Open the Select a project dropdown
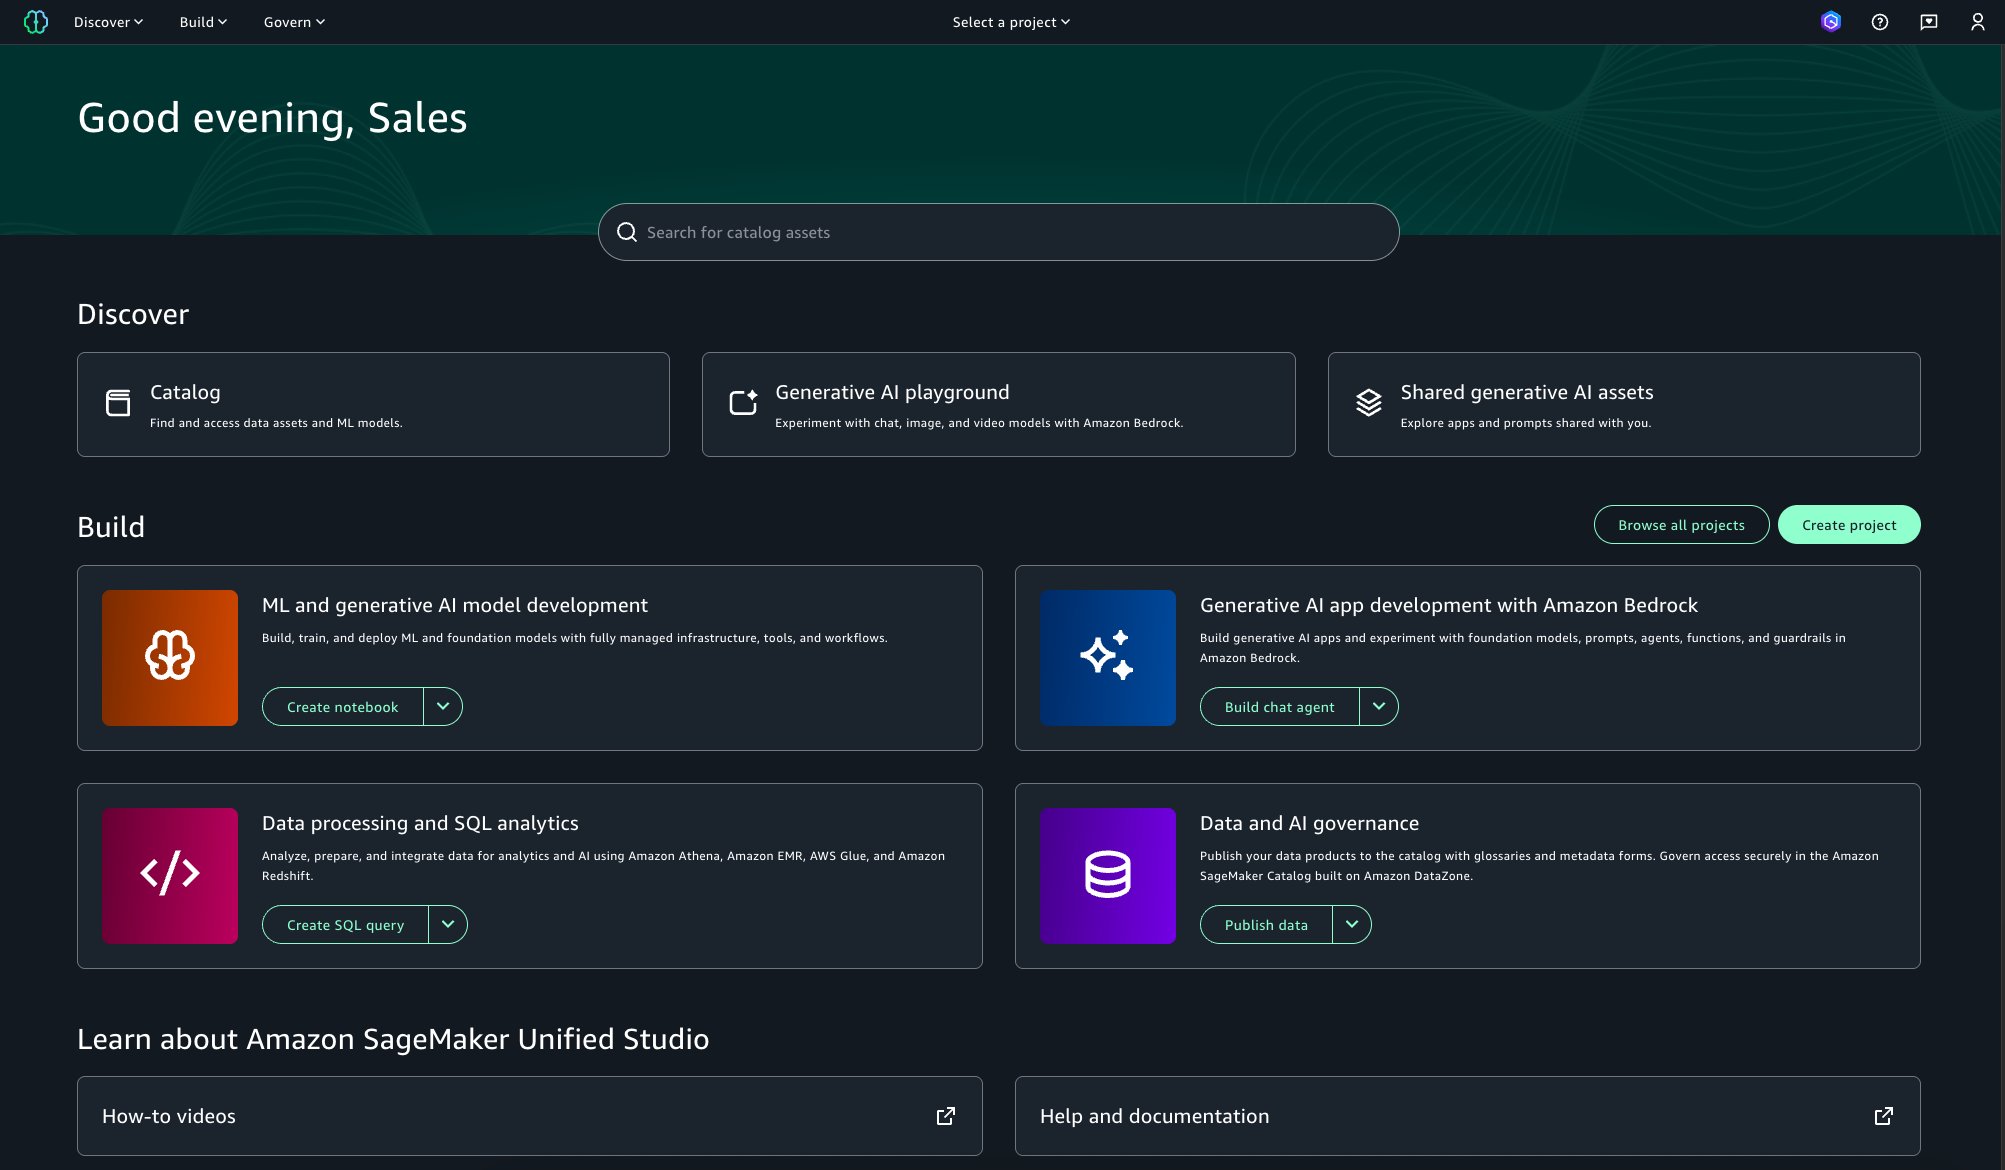 1011,22
